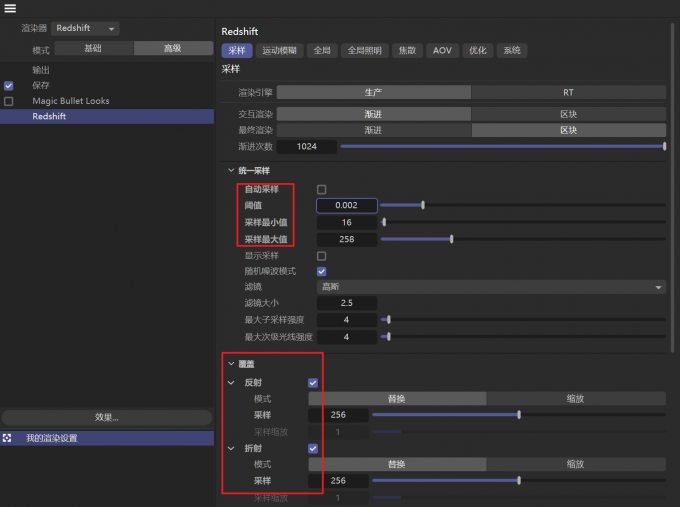Click the 阈值 value field
This screenshot has height=507, width=680.
347,206
